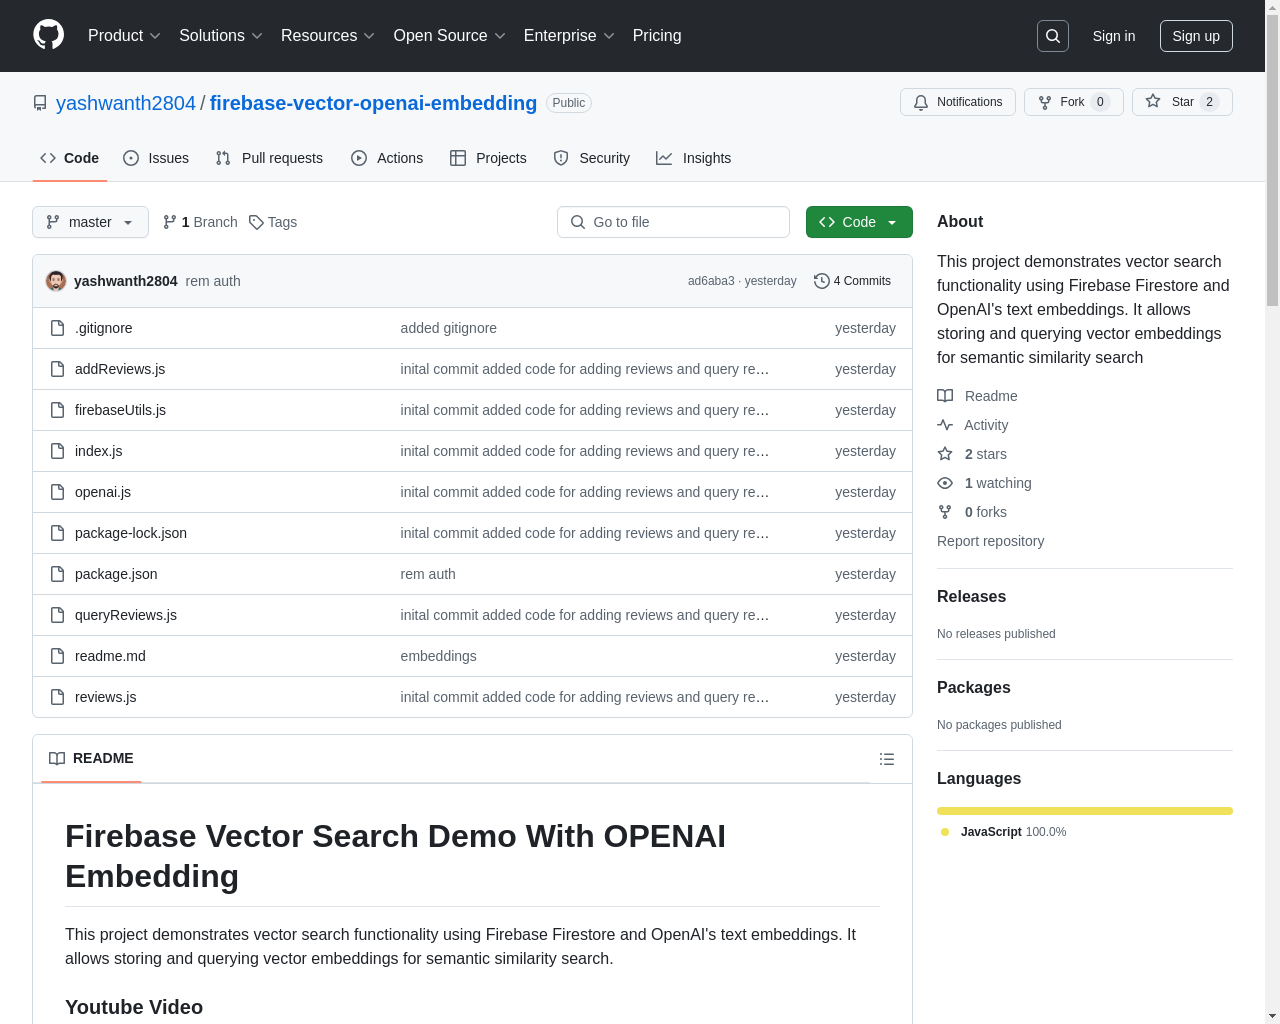Open the queryReviews.js file name
Image resolution: width=1280 pixels, height=1024 pixels.
(x=126, y=615)
